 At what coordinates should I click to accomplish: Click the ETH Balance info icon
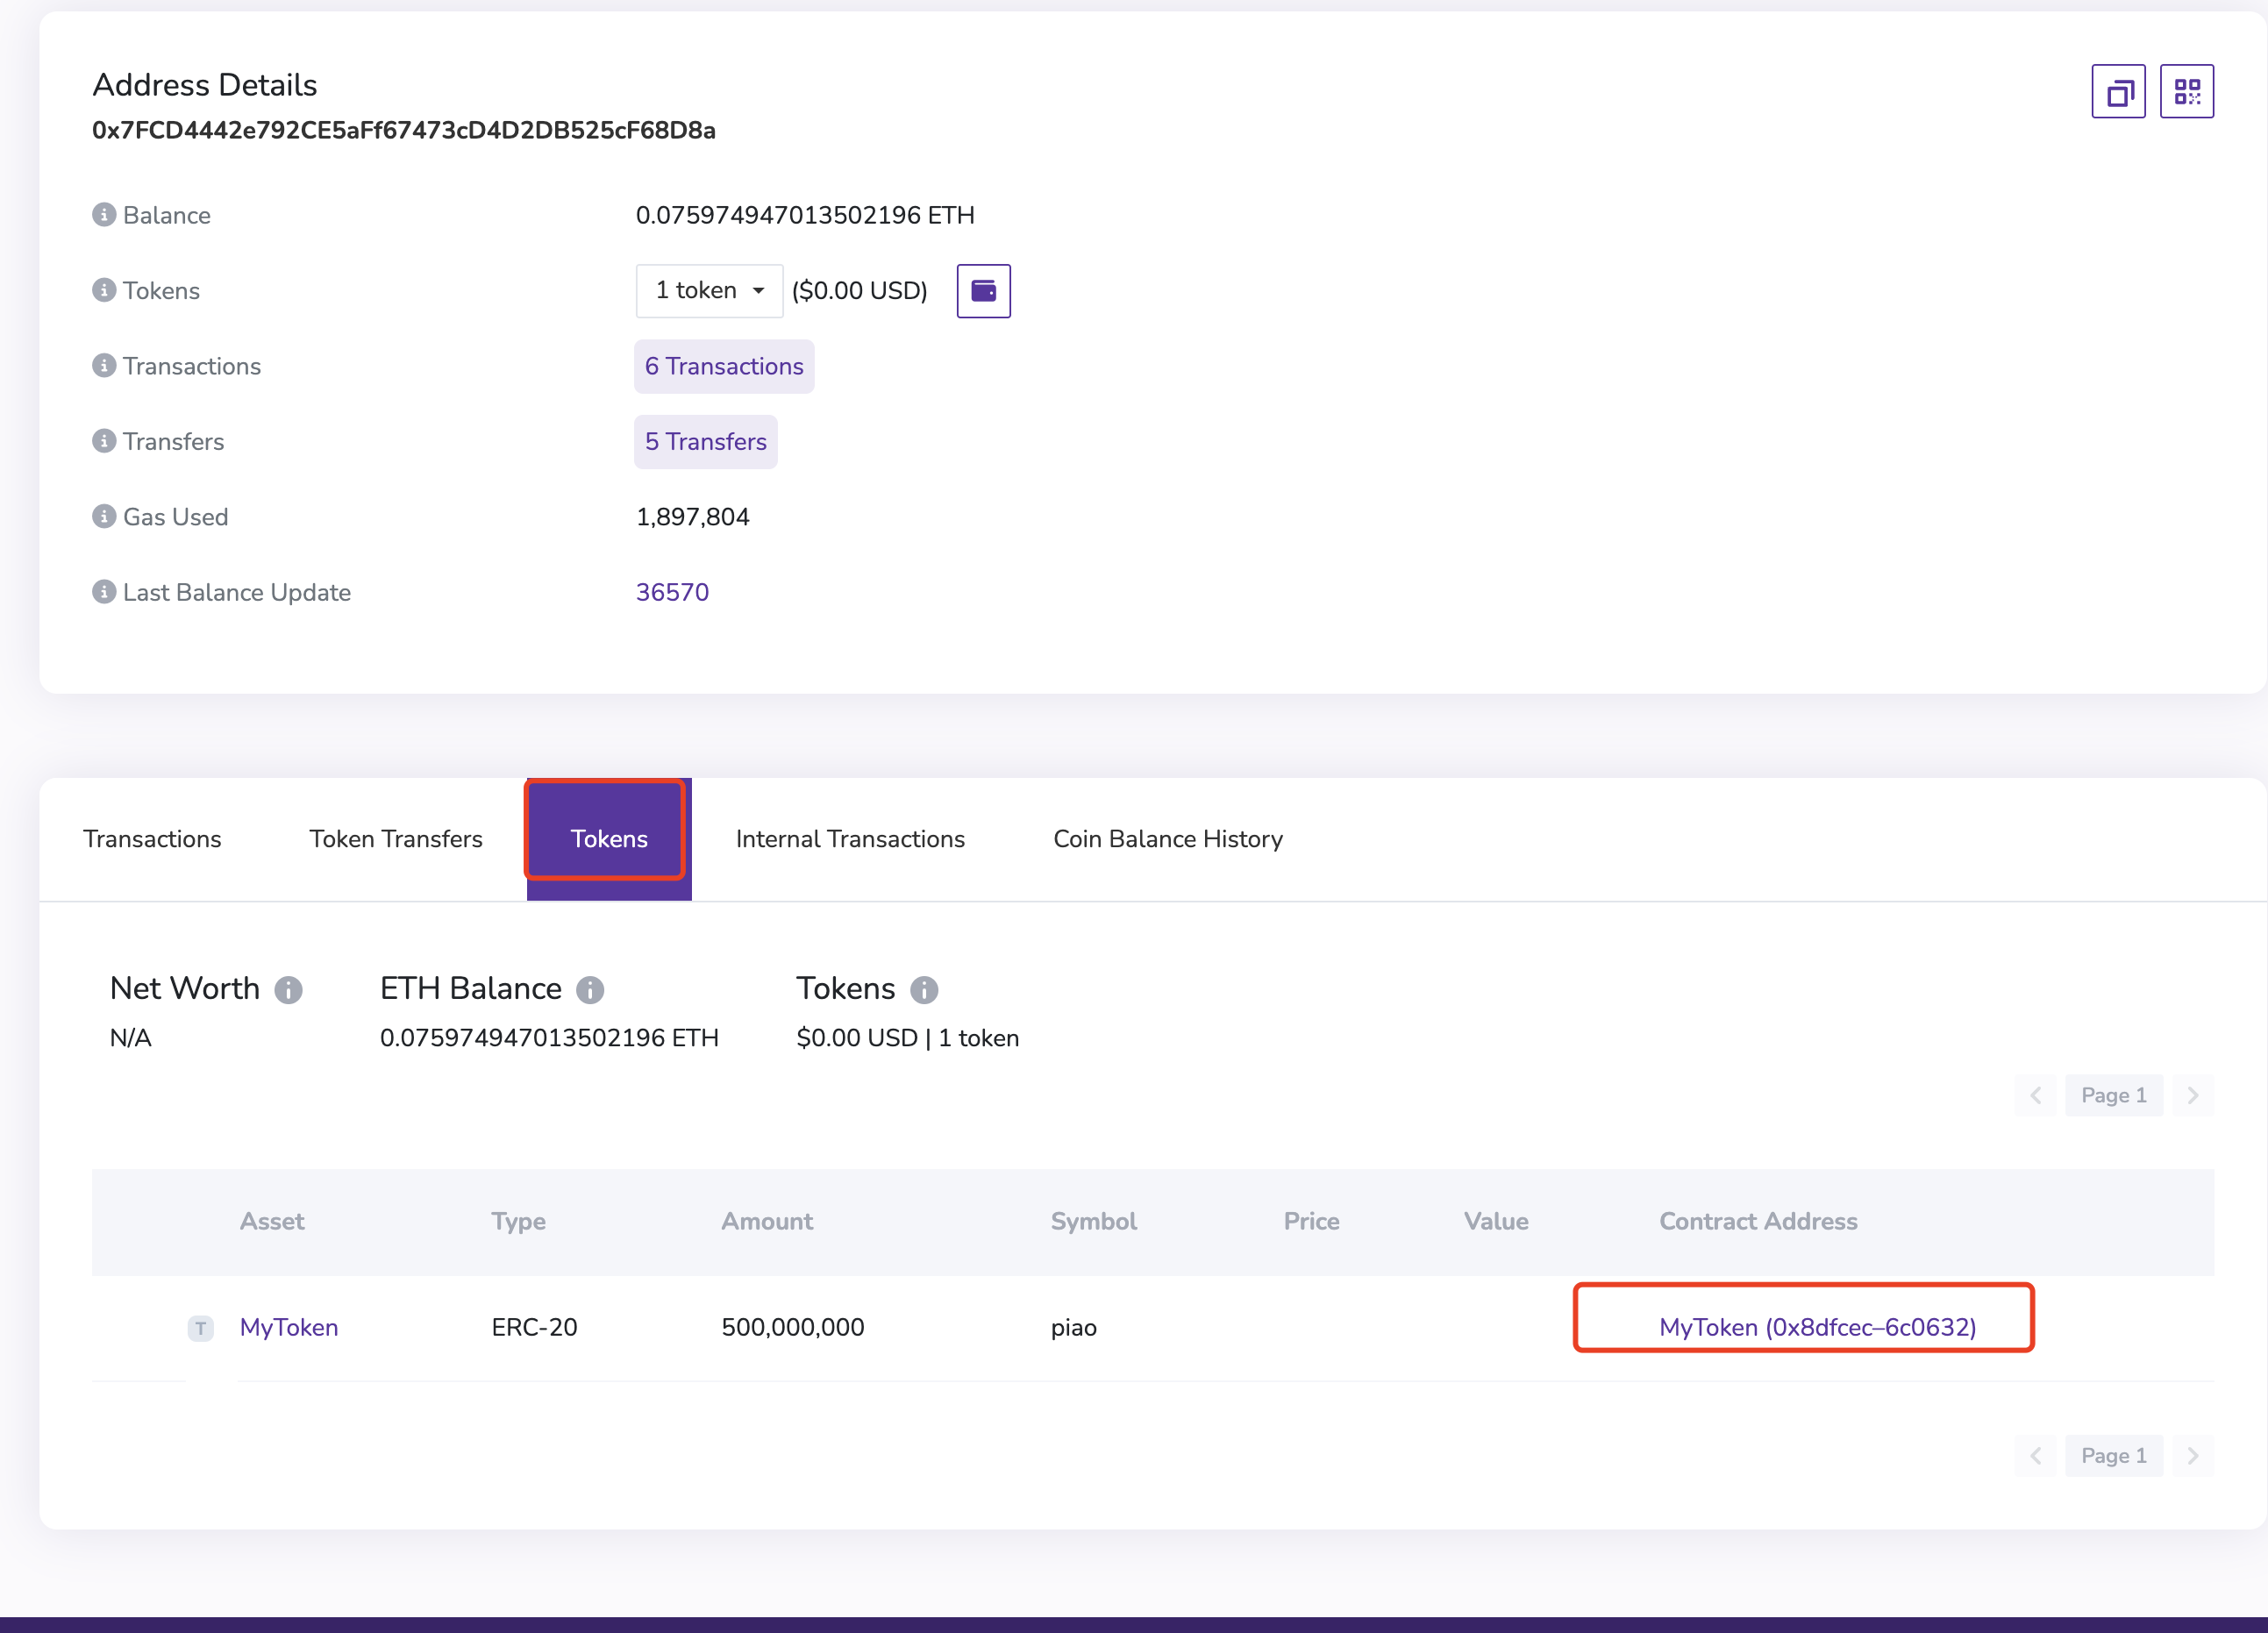pyautogui.click(x=590, y=990)
